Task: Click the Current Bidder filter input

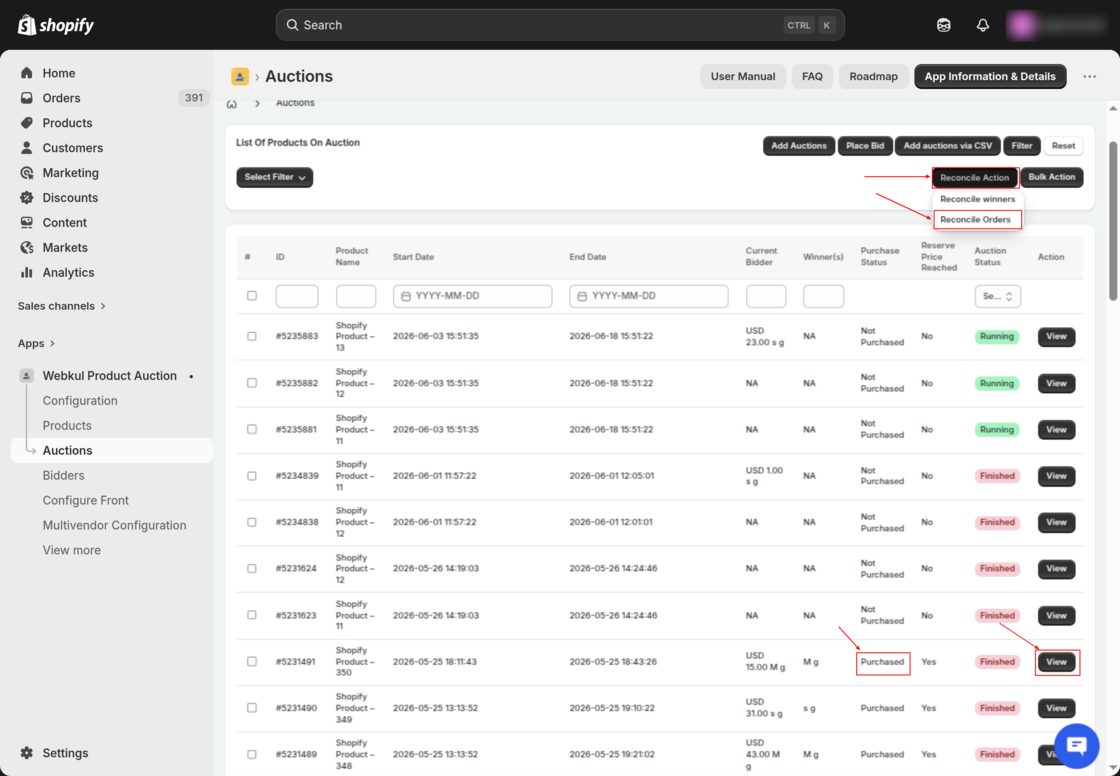Action: tap(766, 296)
